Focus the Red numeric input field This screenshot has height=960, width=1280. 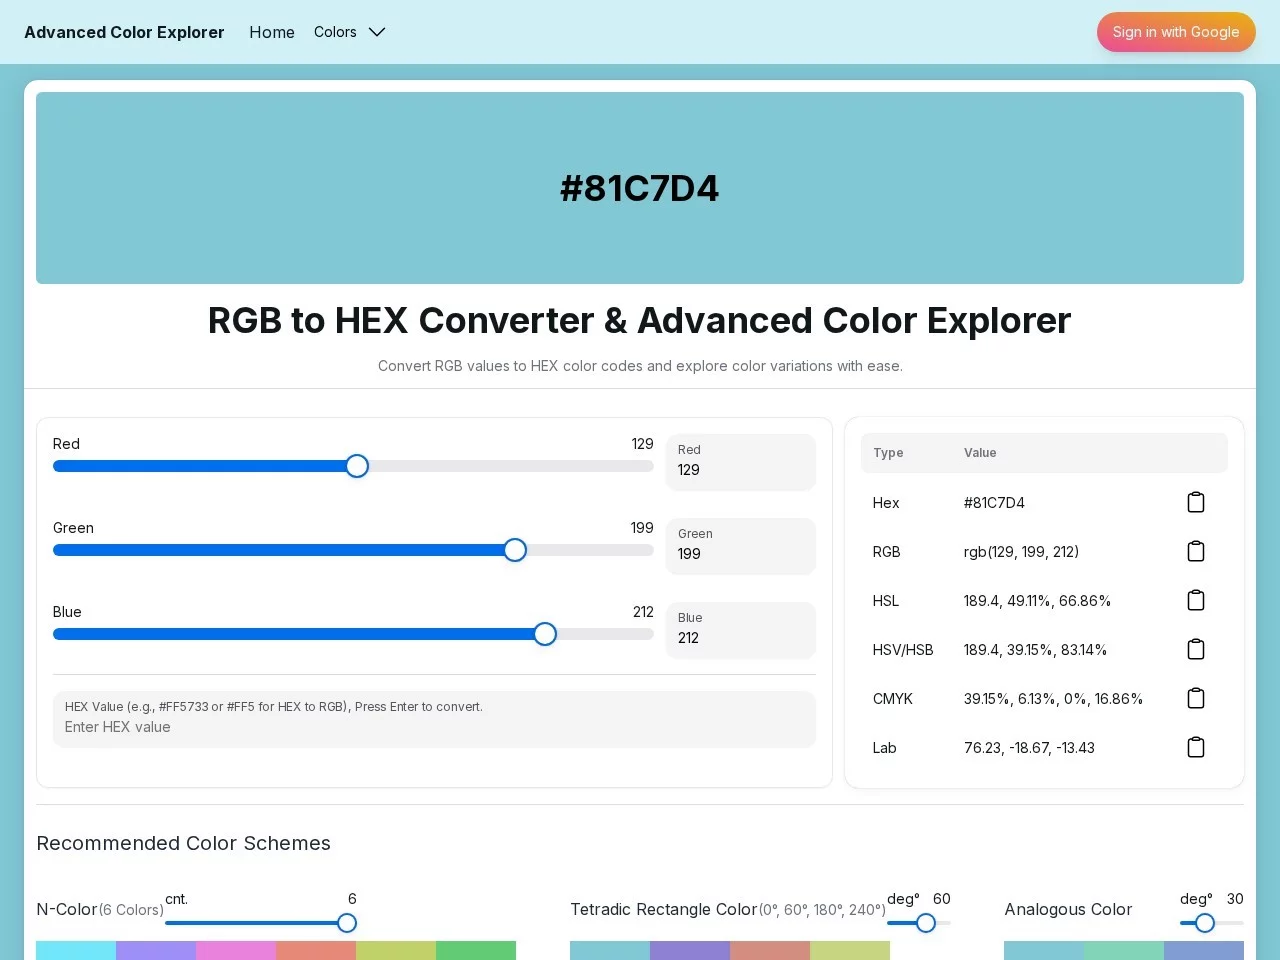[x=740, y=470]
